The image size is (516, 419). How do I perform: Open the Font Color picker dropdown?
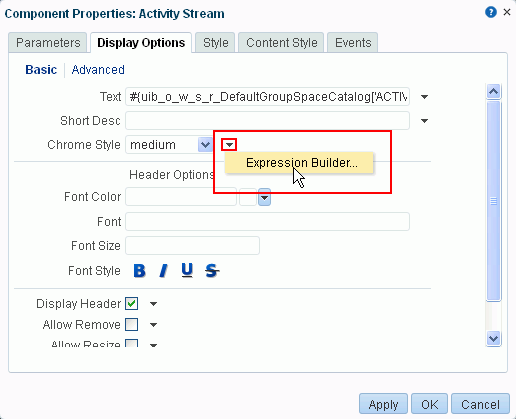tap(264, 197)
